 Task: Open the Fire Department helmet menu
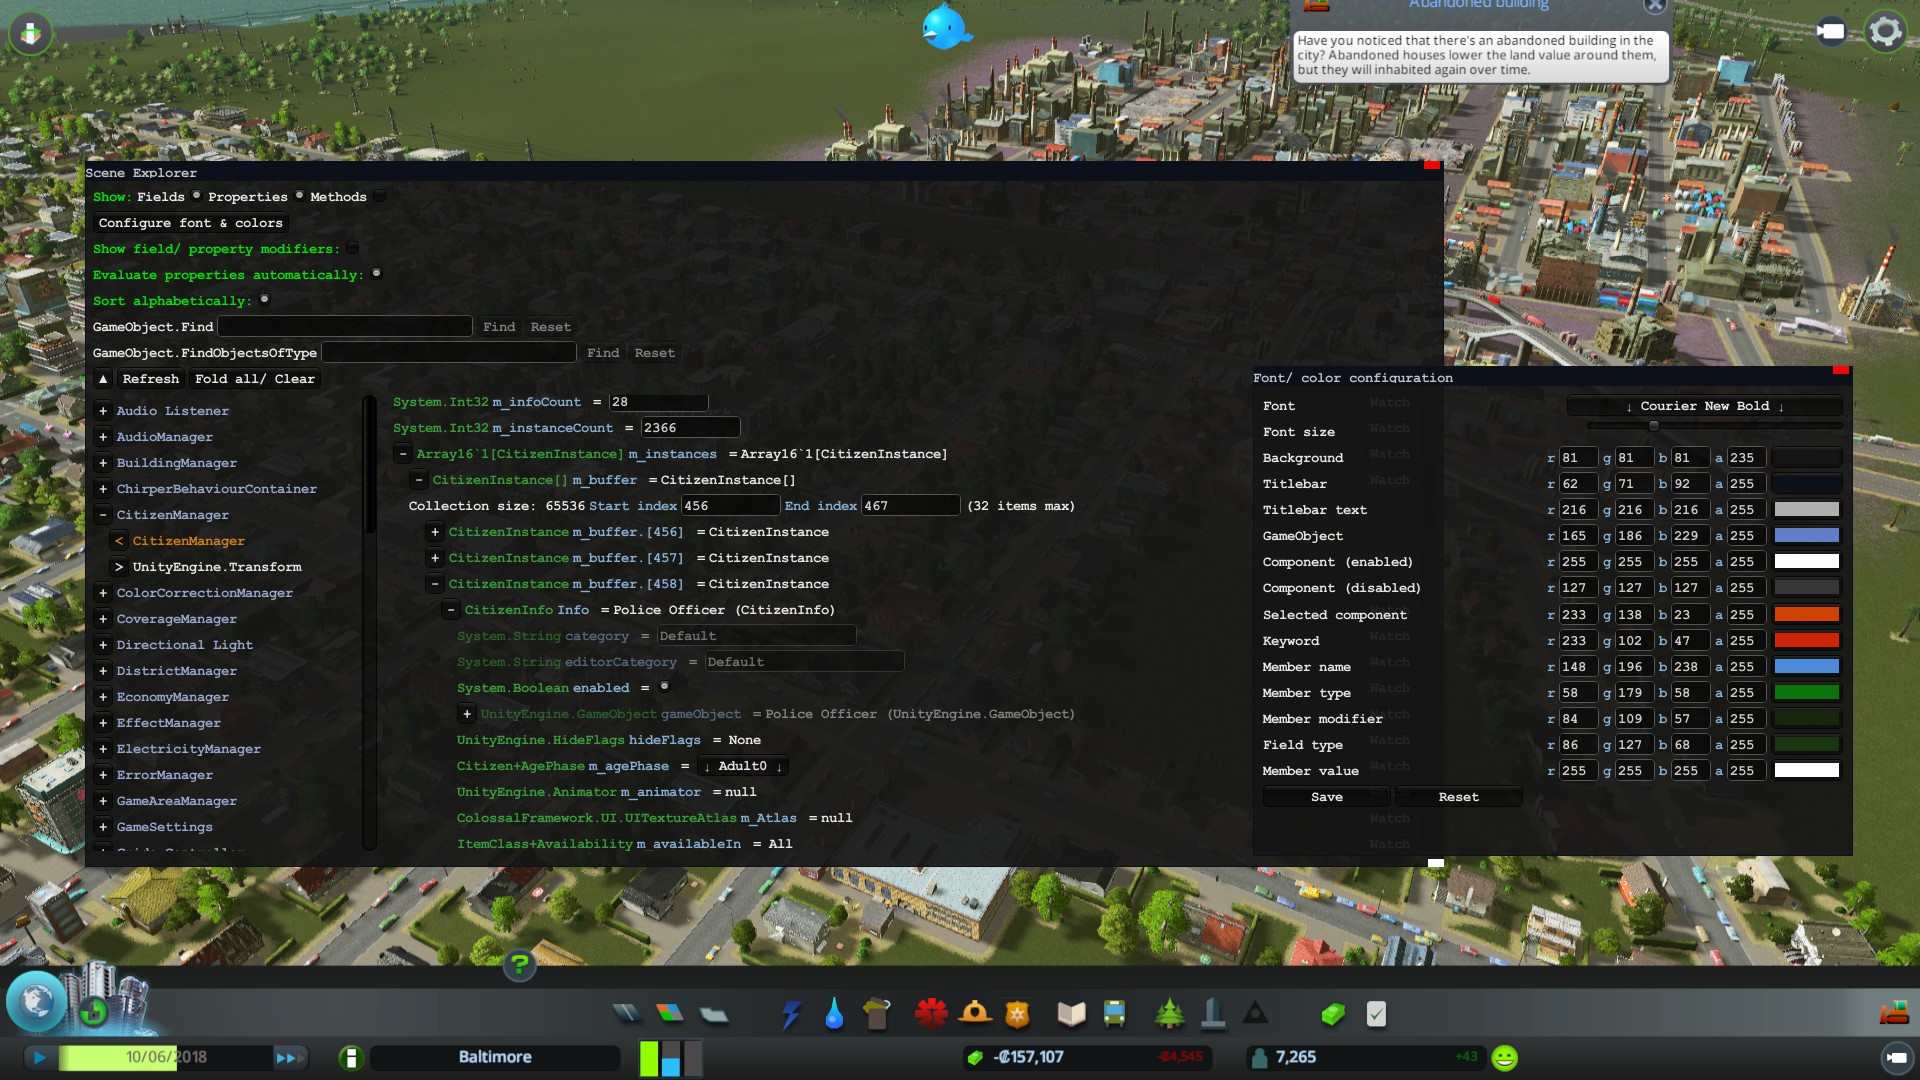pos(975,1014)
